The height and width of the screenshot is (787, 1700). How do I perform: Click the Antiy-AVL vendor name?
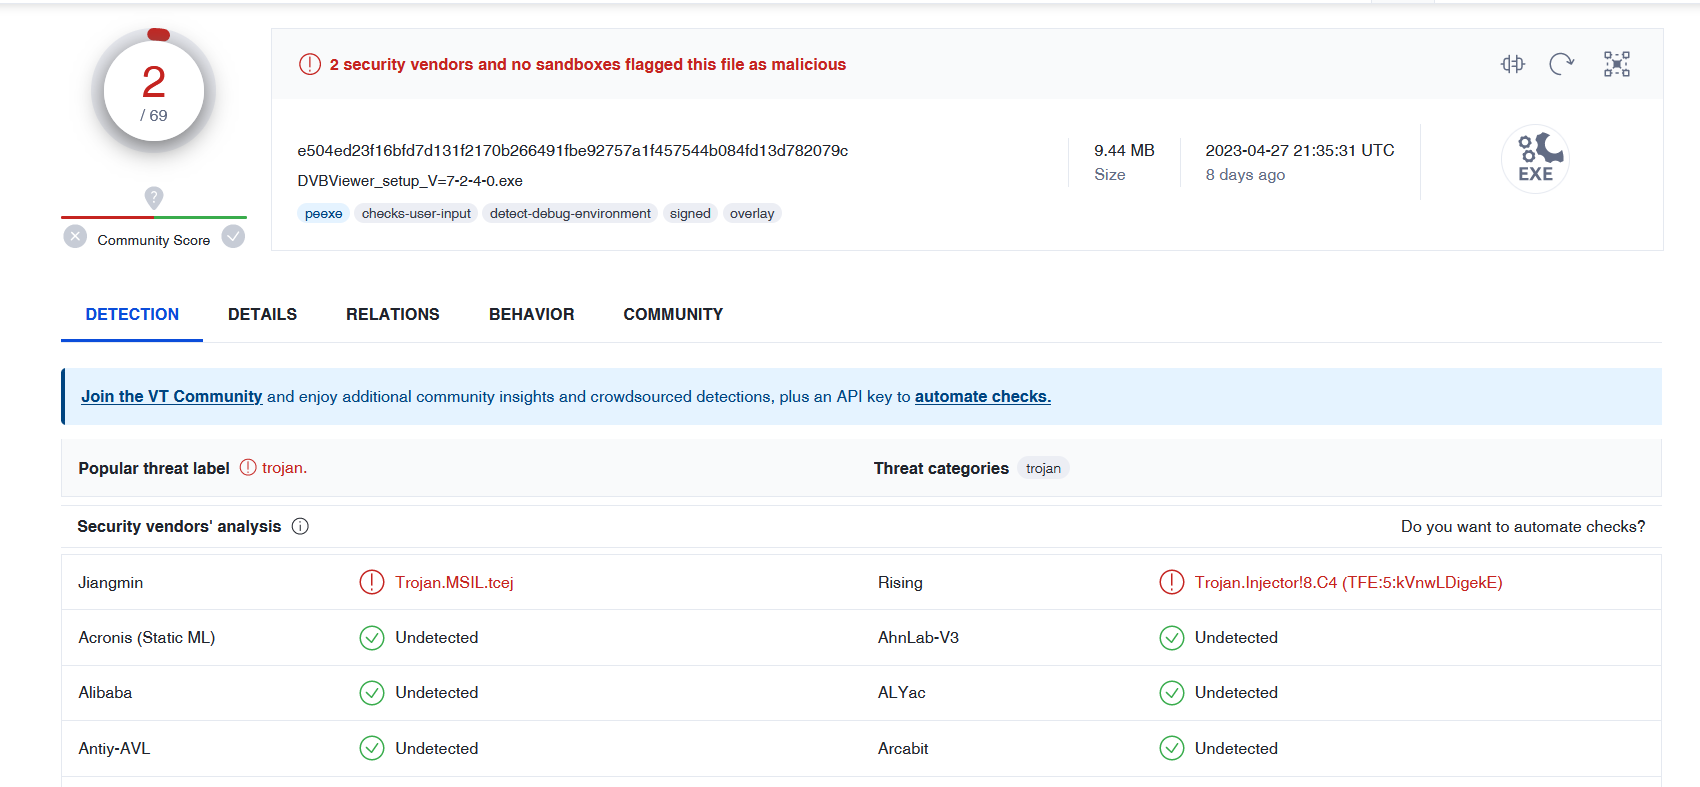pos(114,749)
